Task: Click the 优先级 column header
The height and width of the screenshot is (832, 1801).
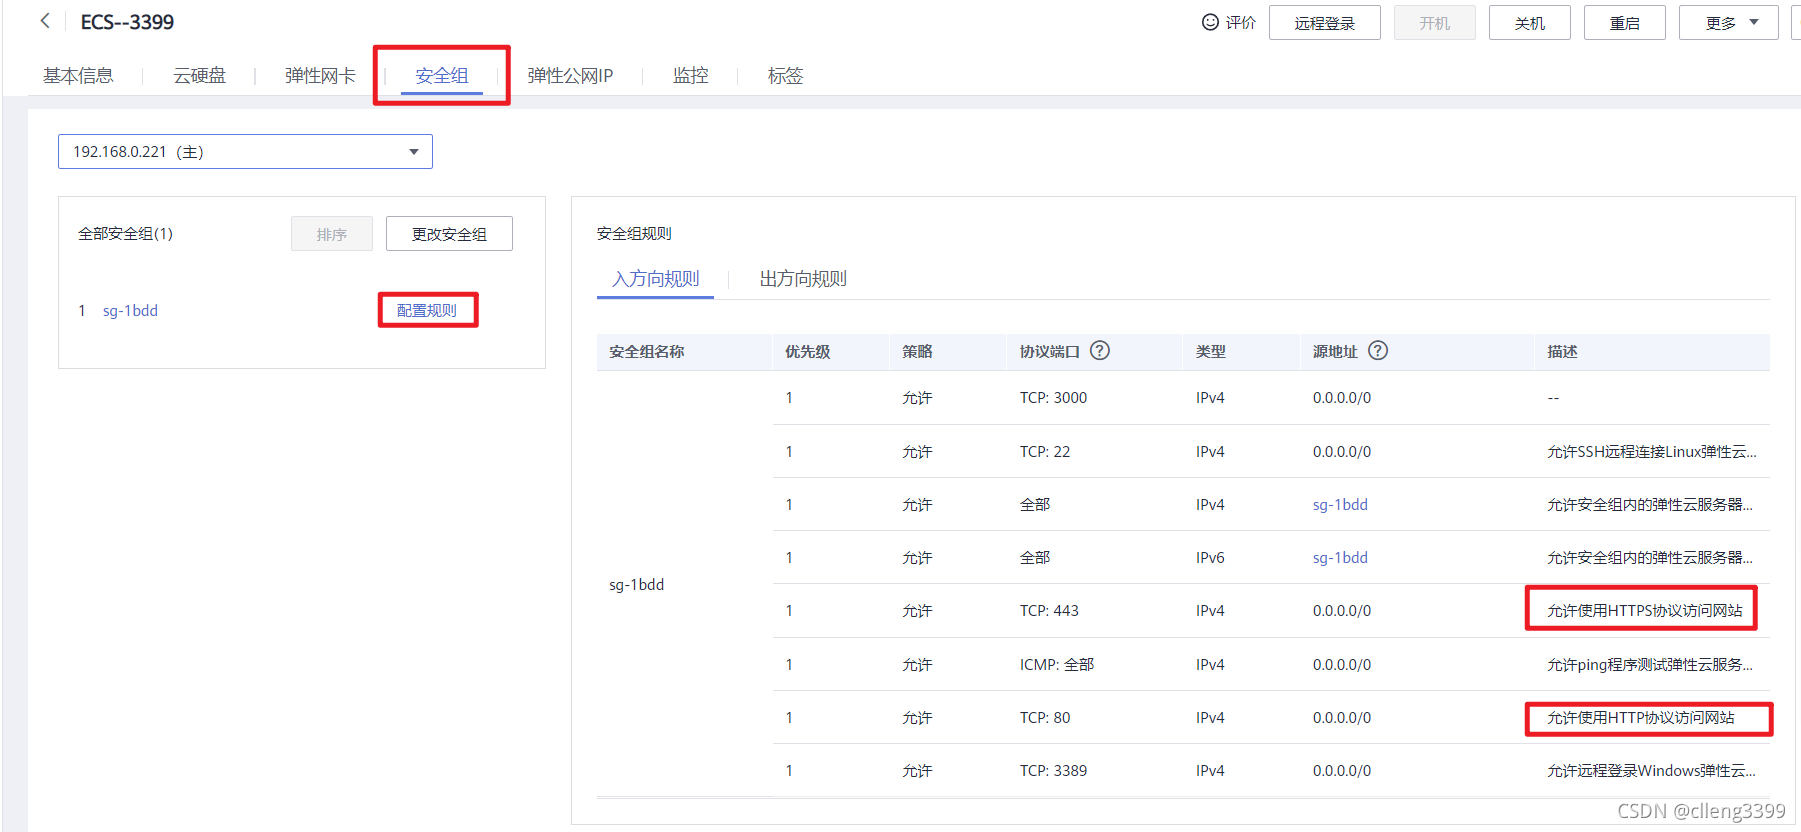Action: pyautogui.click(x=807, y=352)
